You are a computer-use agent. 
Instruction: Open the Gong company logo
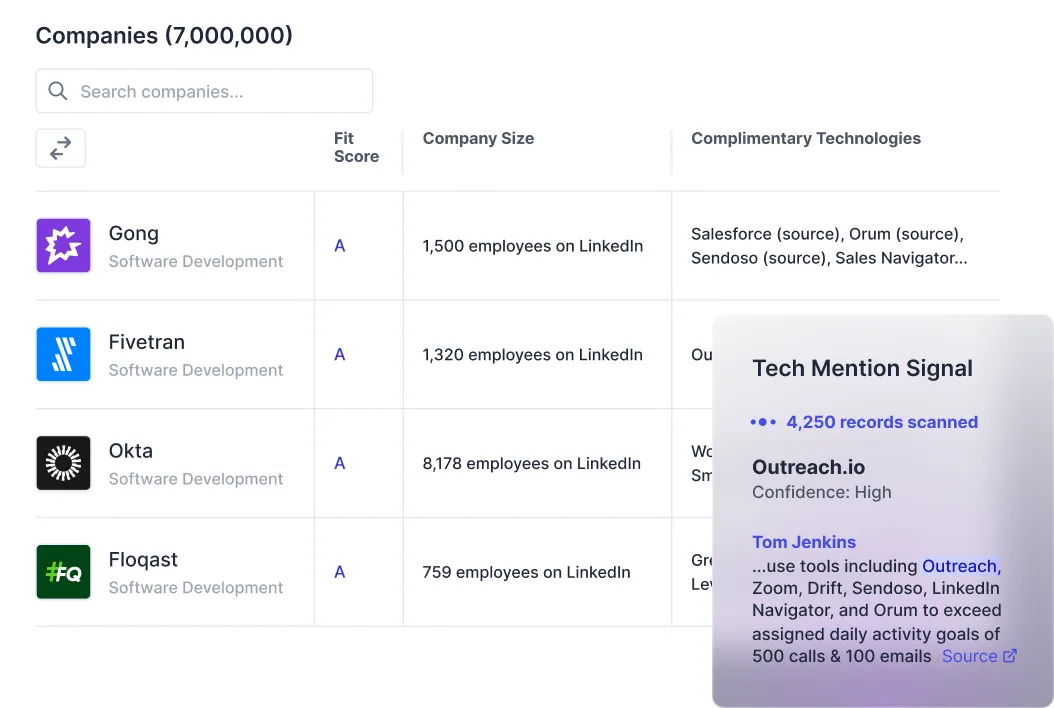(x=63, y=245)
